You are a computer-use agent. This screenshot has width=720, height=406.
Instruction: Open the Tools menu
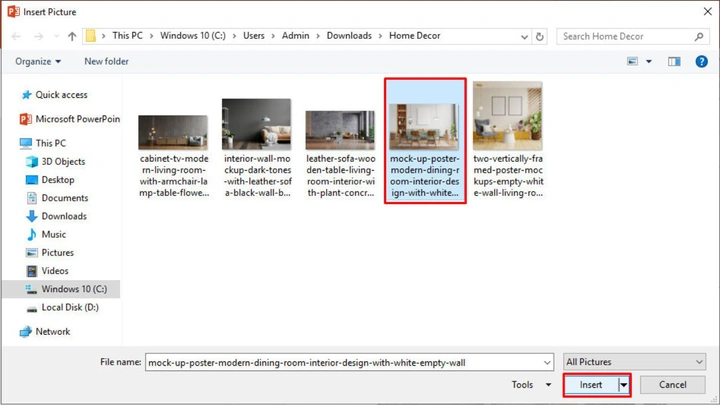[x=531, y=385]
